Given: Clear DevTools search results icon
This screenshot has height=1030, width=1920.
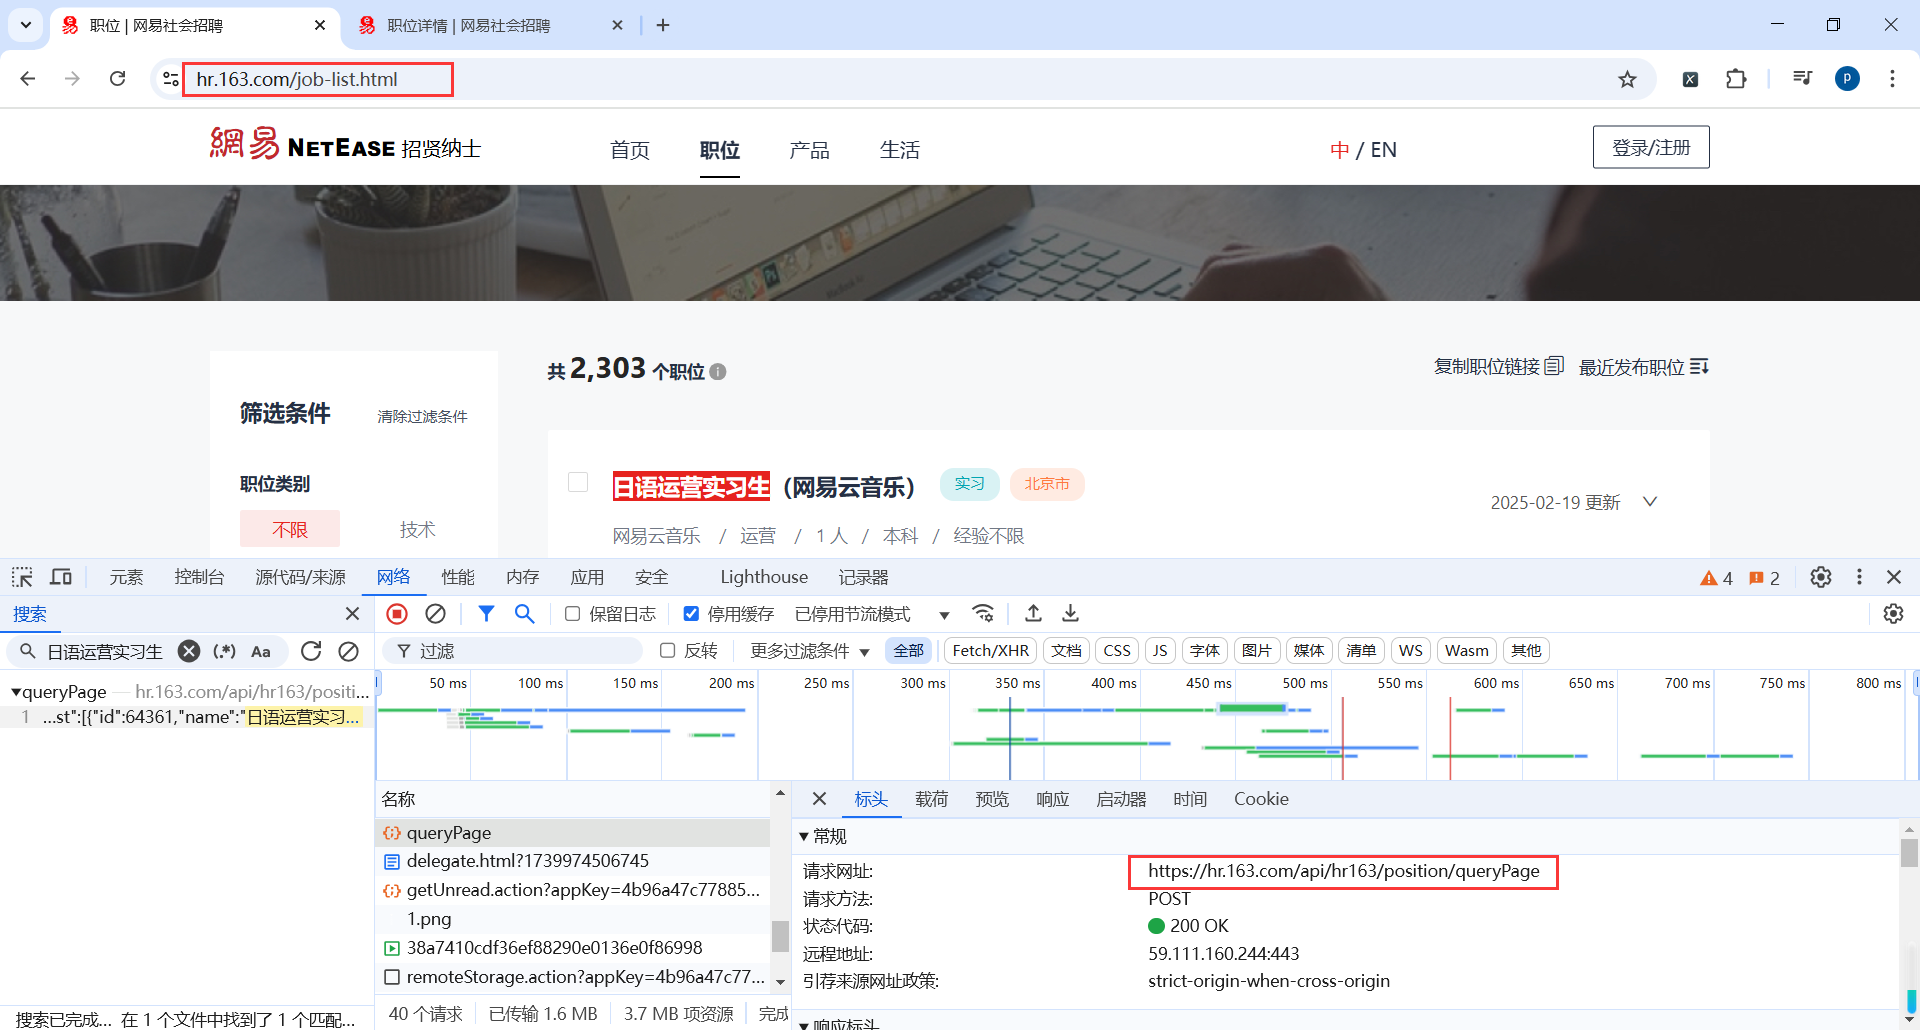Looking at the screenshot, I should click(348, 651).
